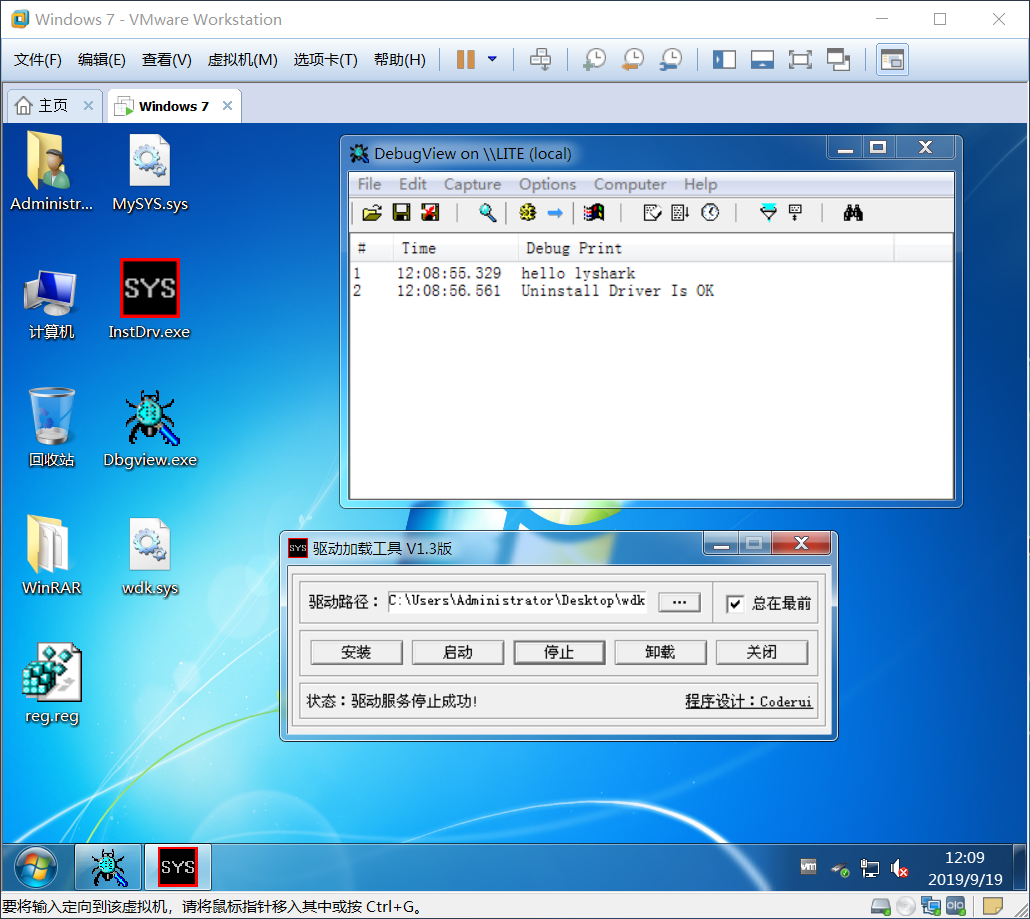Click the 关闭 (close) button in driver tool

pos(761,652)
